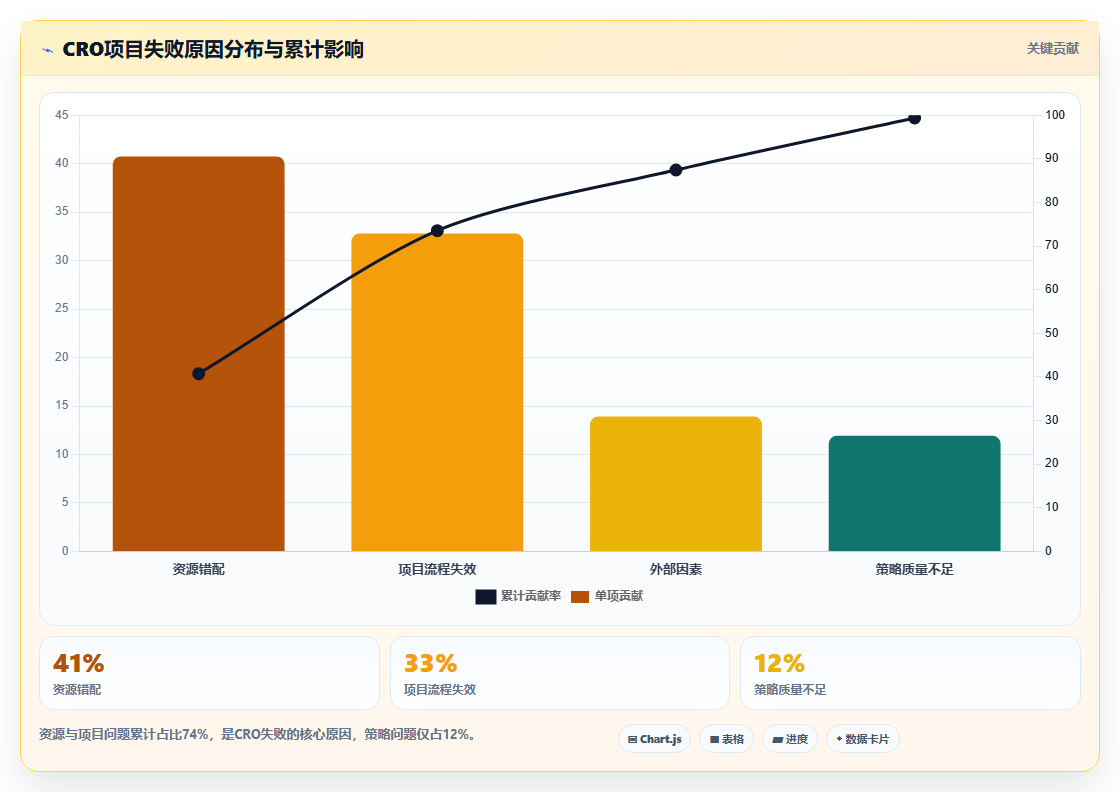Click the 关键贡献 label in the header
1120x792 pixels.
(x=1052, y=49)
